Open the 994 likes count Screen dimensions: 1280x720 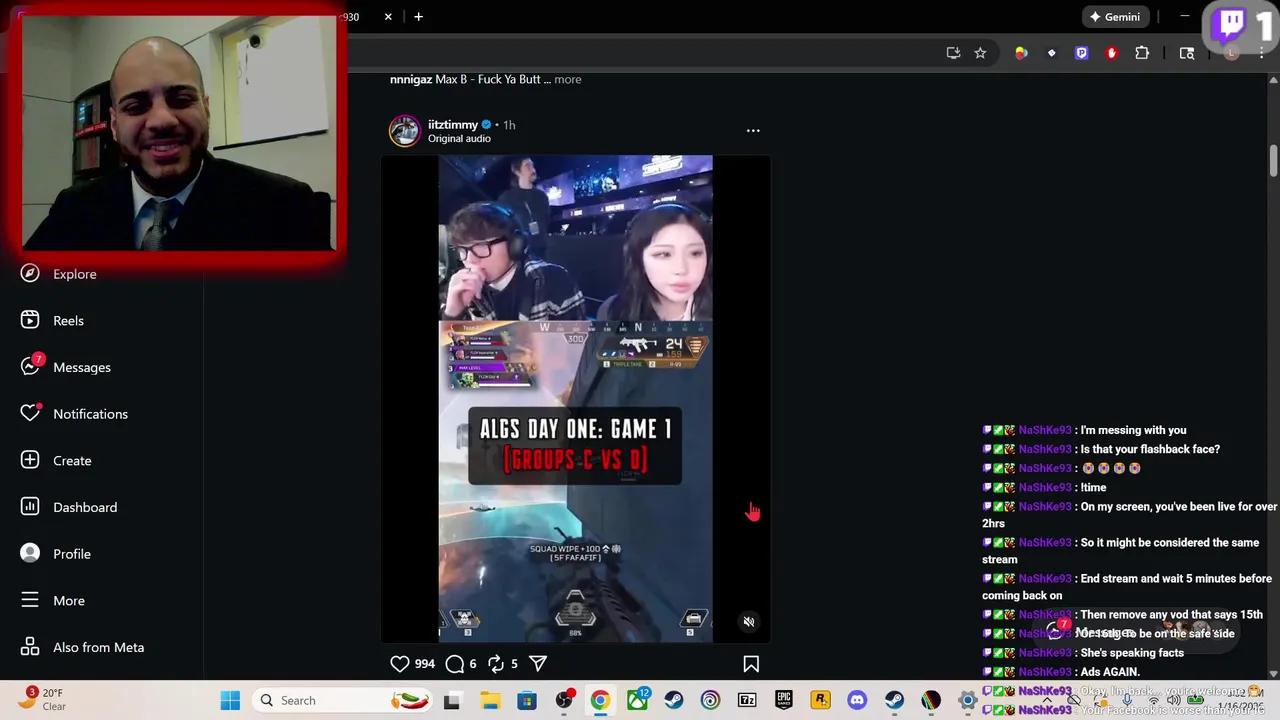point(425,664)
